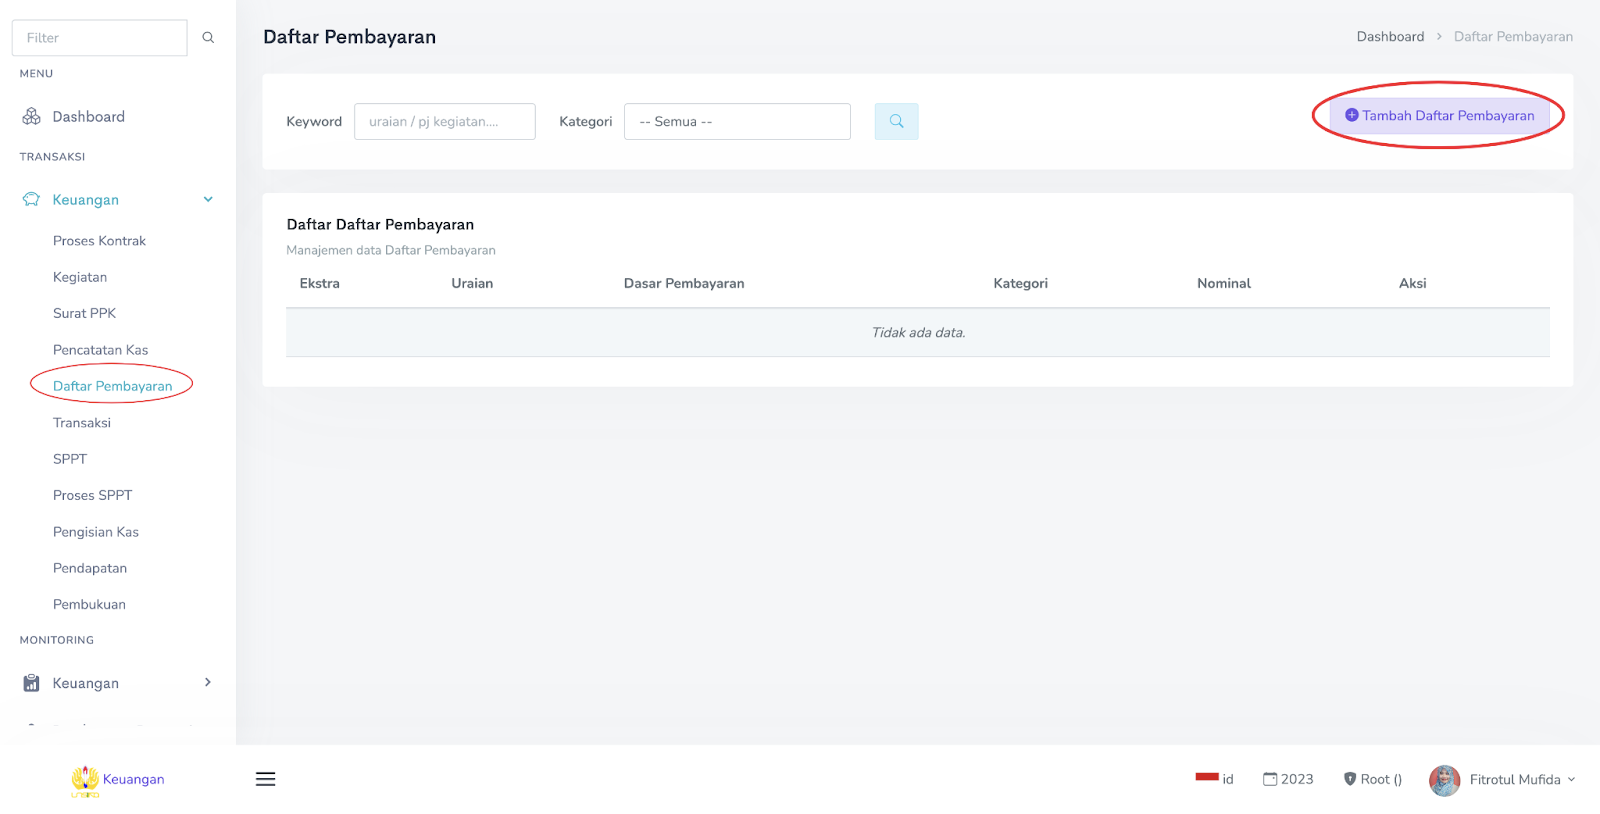
Task: Expand the Monitoring Keuangan menu
Action: pyautogui.click(x=208, y=683)
